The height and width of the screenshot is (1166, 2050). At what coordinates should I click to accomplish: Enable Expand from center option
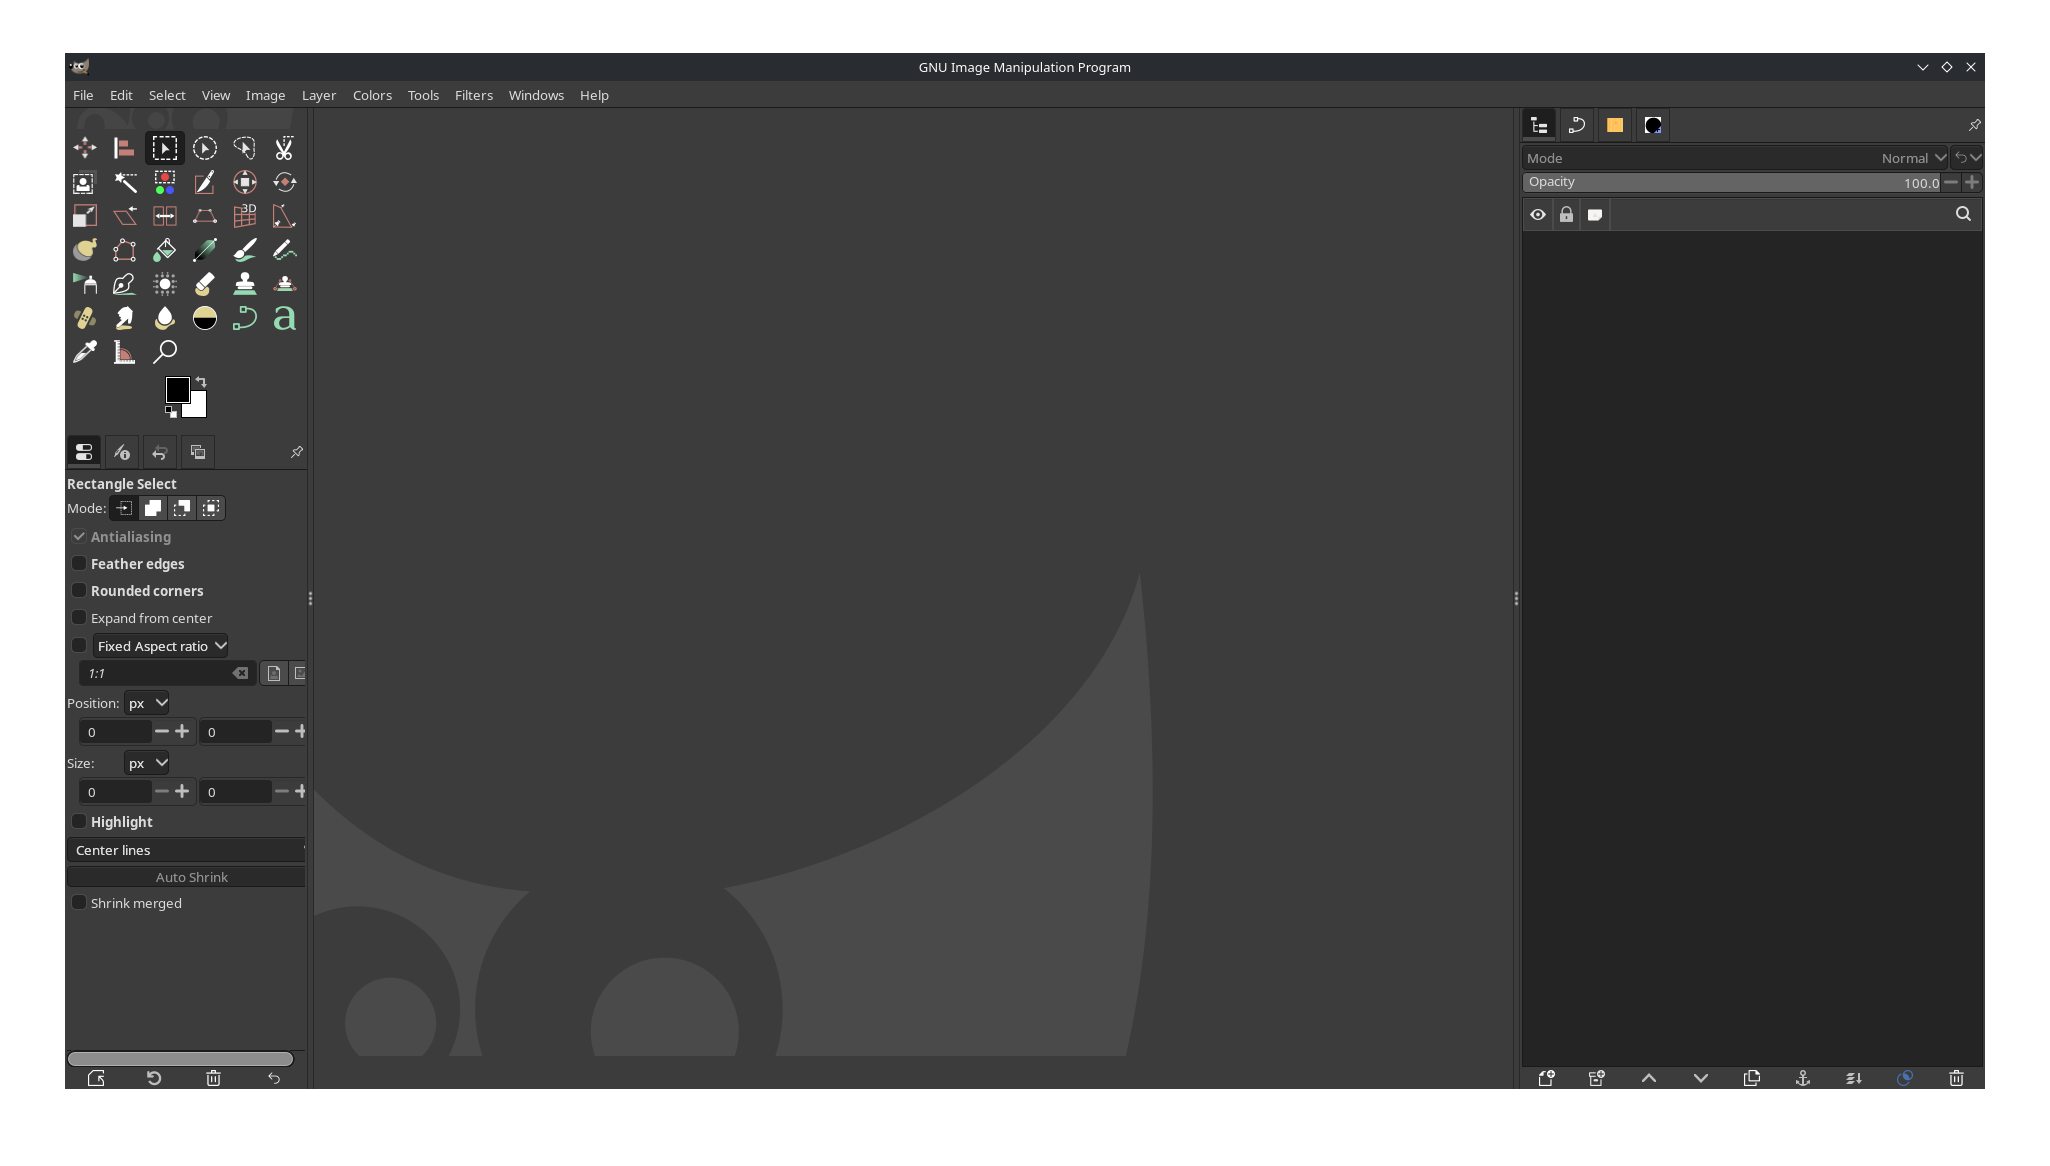click(x=79, y=618)
